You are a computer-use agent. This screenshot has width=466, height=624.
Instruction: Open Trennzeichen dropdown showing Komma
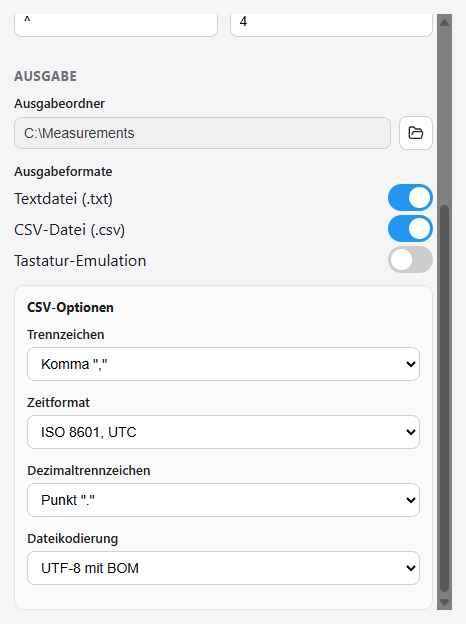(x=223, y=364)
